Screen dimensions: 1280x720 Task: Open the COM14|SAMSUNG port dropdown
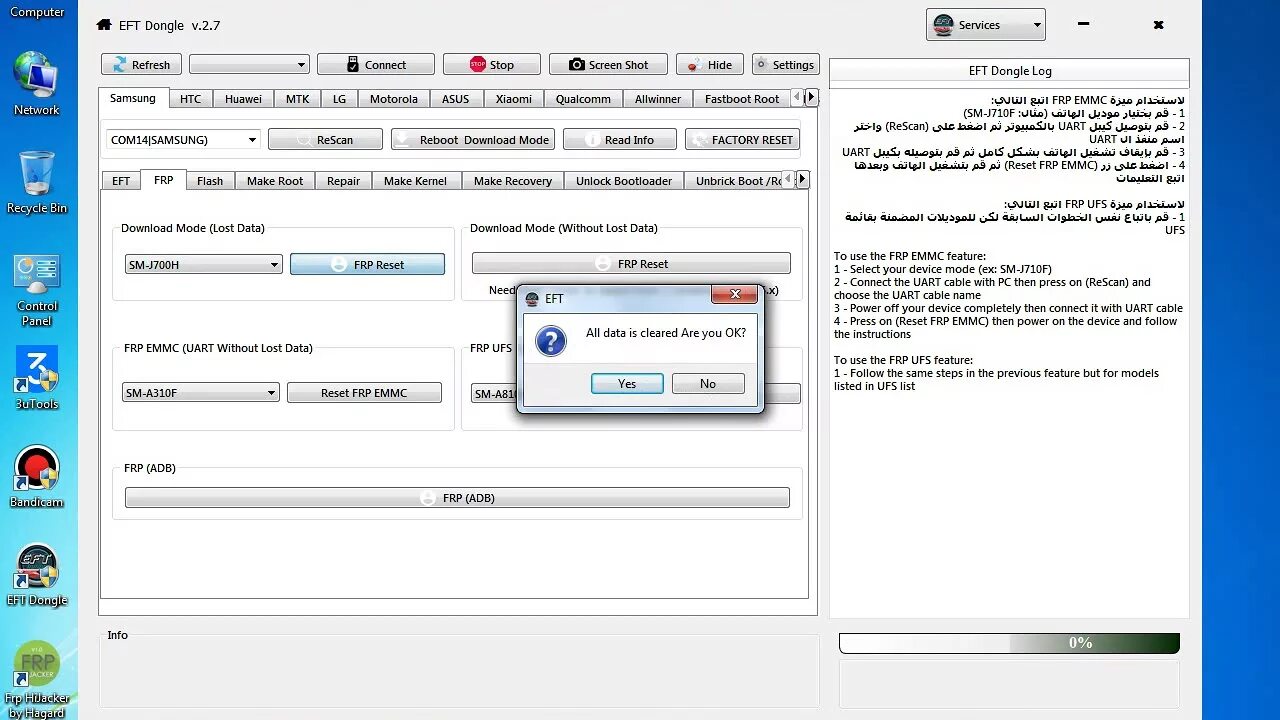click(x=183, y=140)
